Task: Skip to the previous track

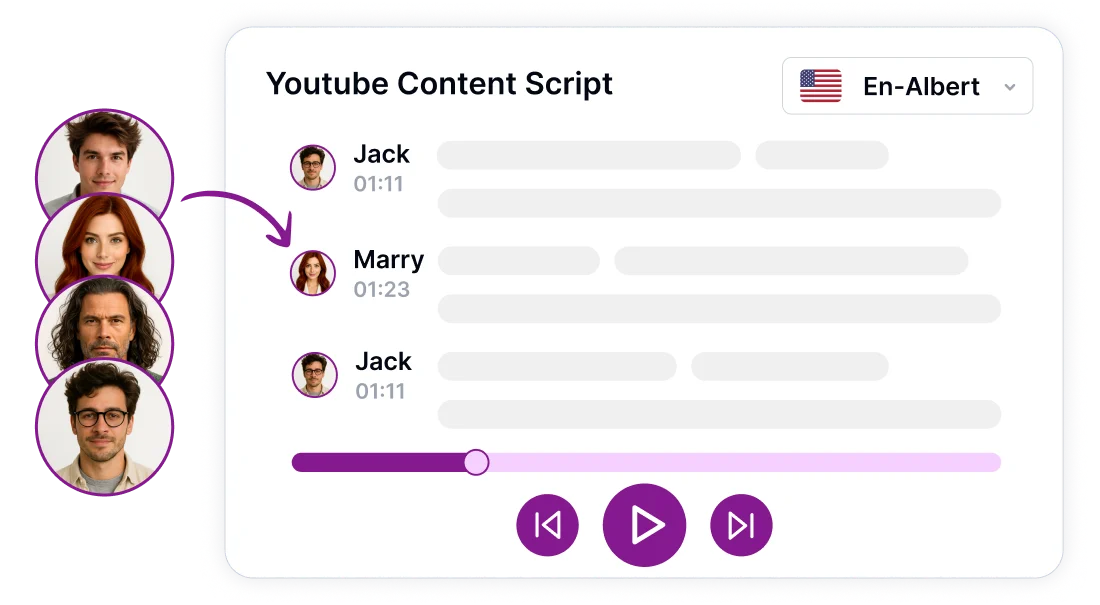Action: pyautogui.click(x=547, y=525)
